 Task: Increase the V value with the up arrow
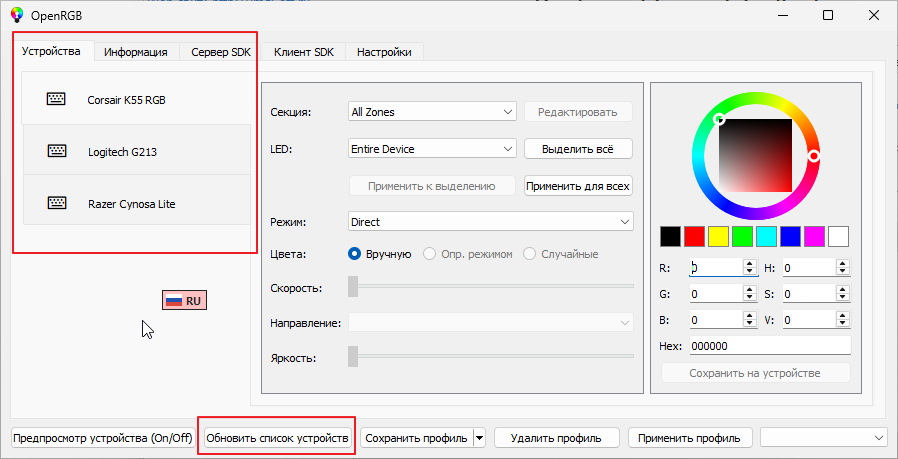click(842, 316)
